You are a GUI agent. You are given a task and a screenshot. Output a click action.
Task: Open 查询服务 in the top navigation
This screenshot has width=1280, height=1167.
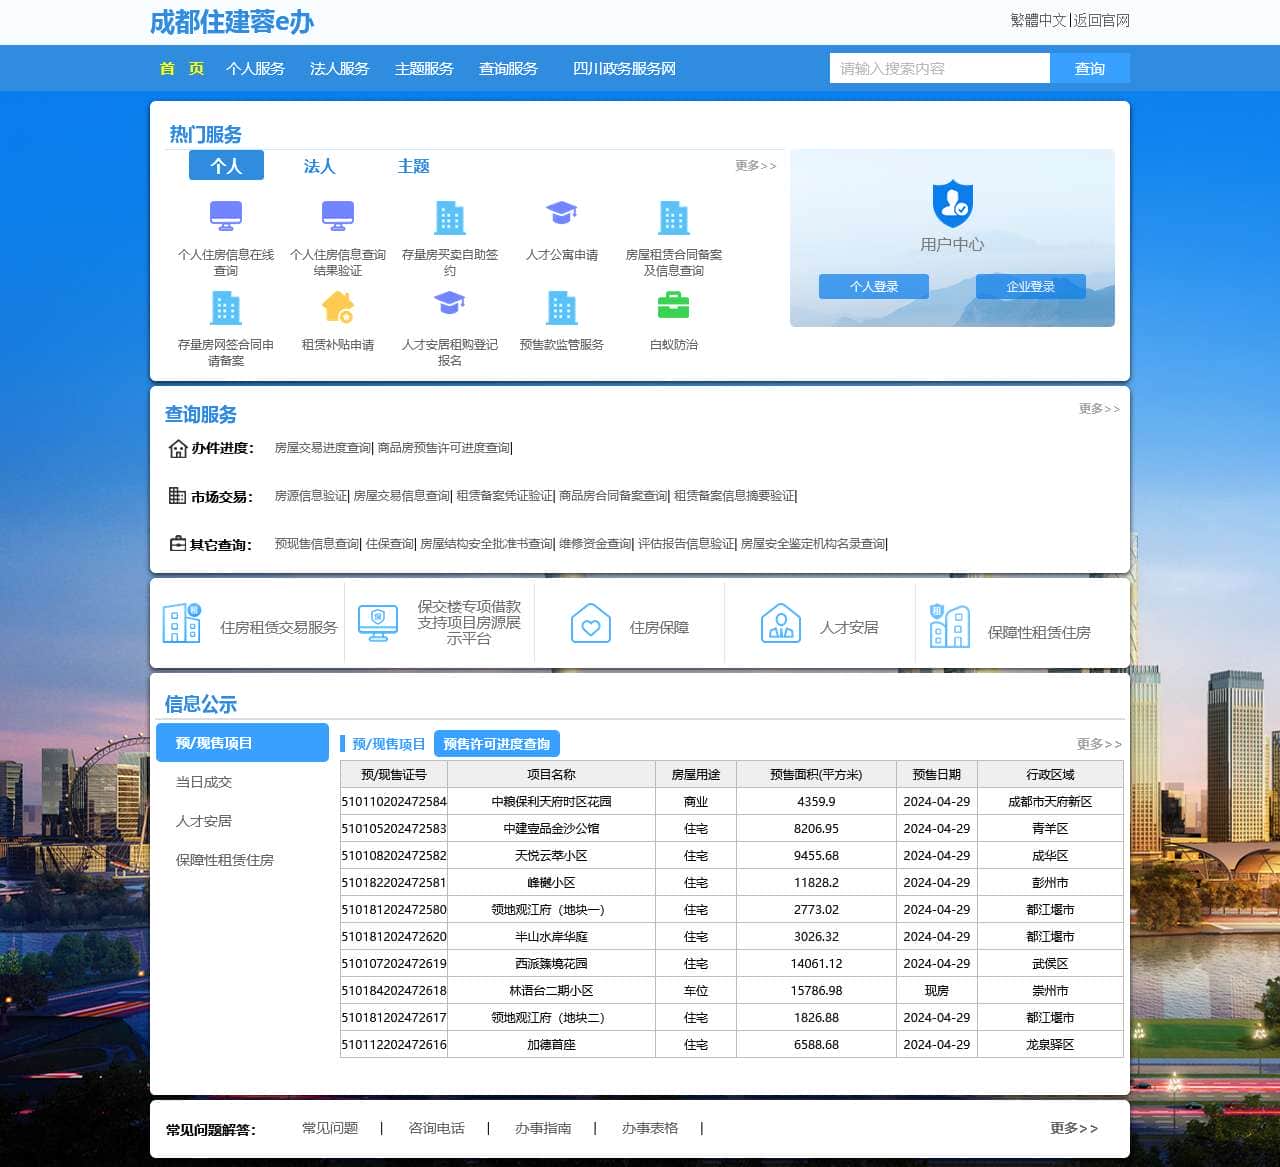[x=508, y=69]
